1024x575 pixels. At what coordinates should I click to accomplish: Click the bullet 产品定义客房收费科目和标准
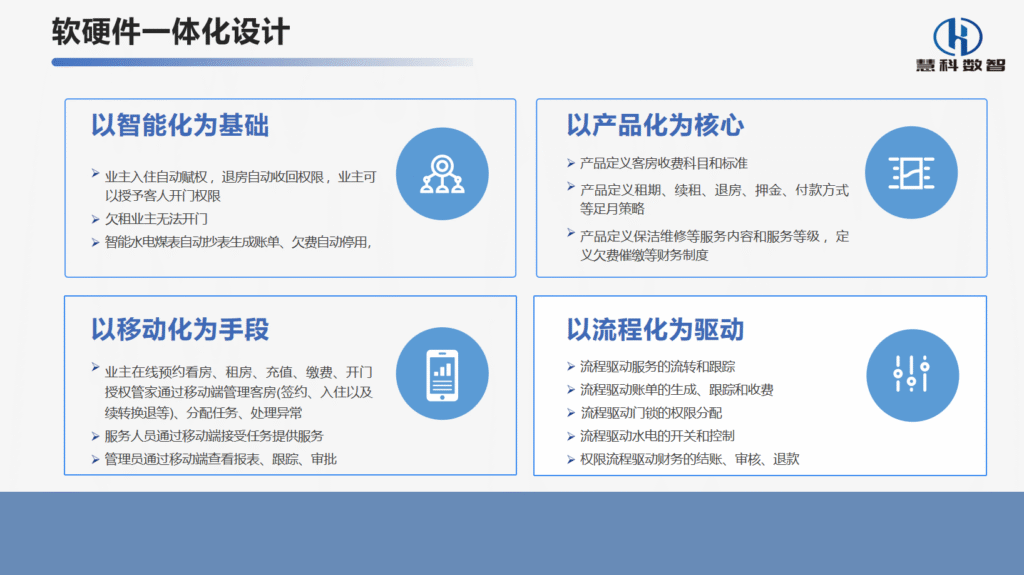point(664,163)
